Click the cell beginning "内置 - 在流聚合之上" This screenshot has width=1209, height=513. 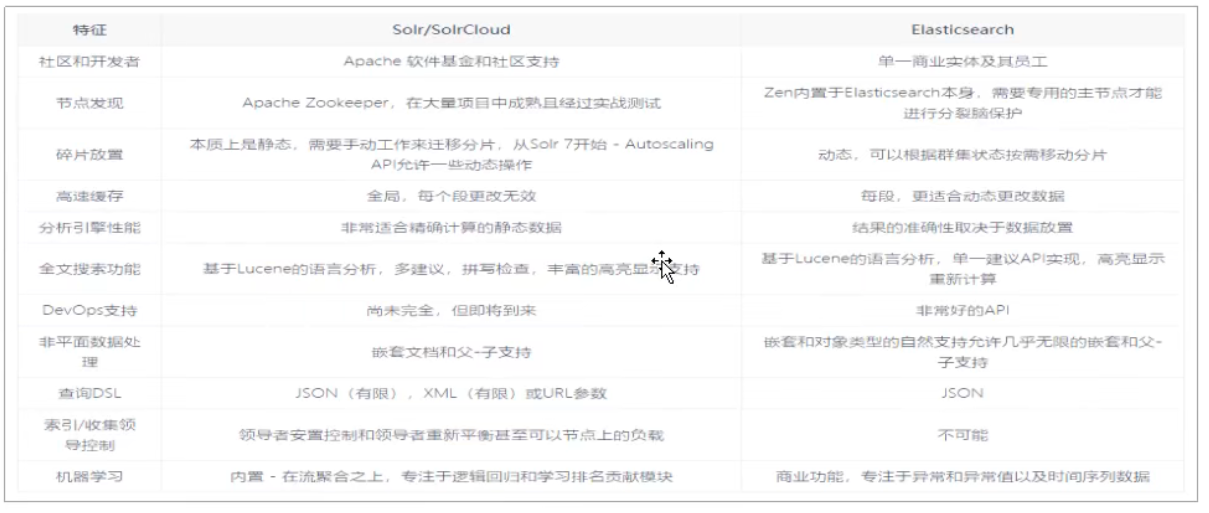452,476
